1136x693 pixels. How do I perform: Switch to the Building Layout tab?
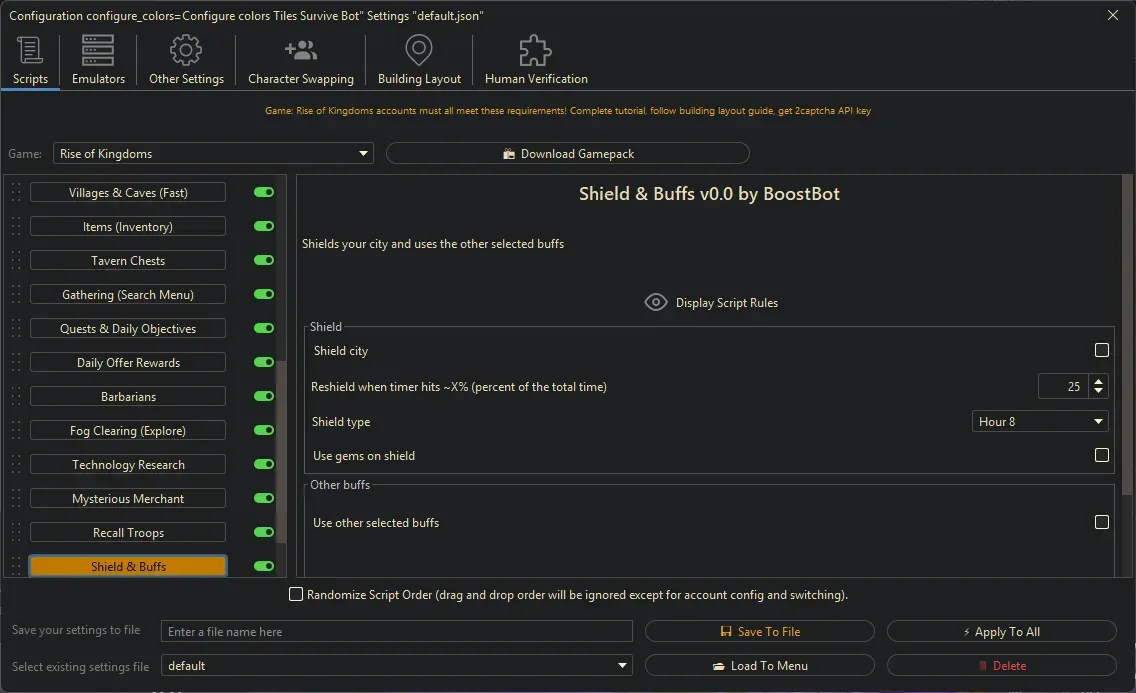click(x=418, y=60)
